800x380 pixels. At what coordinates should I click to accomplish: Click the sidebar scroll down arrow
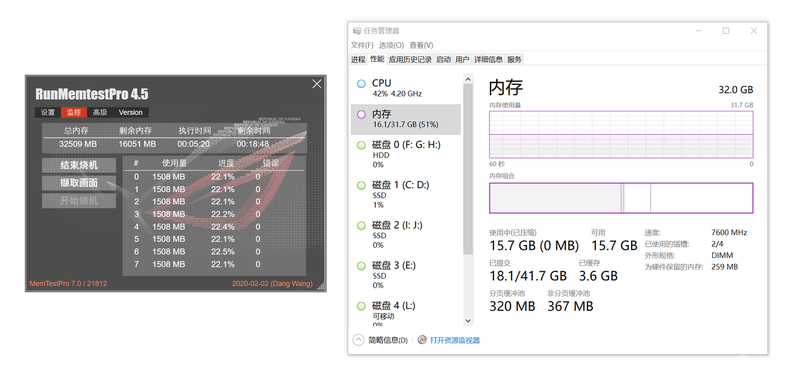[468, 321]
